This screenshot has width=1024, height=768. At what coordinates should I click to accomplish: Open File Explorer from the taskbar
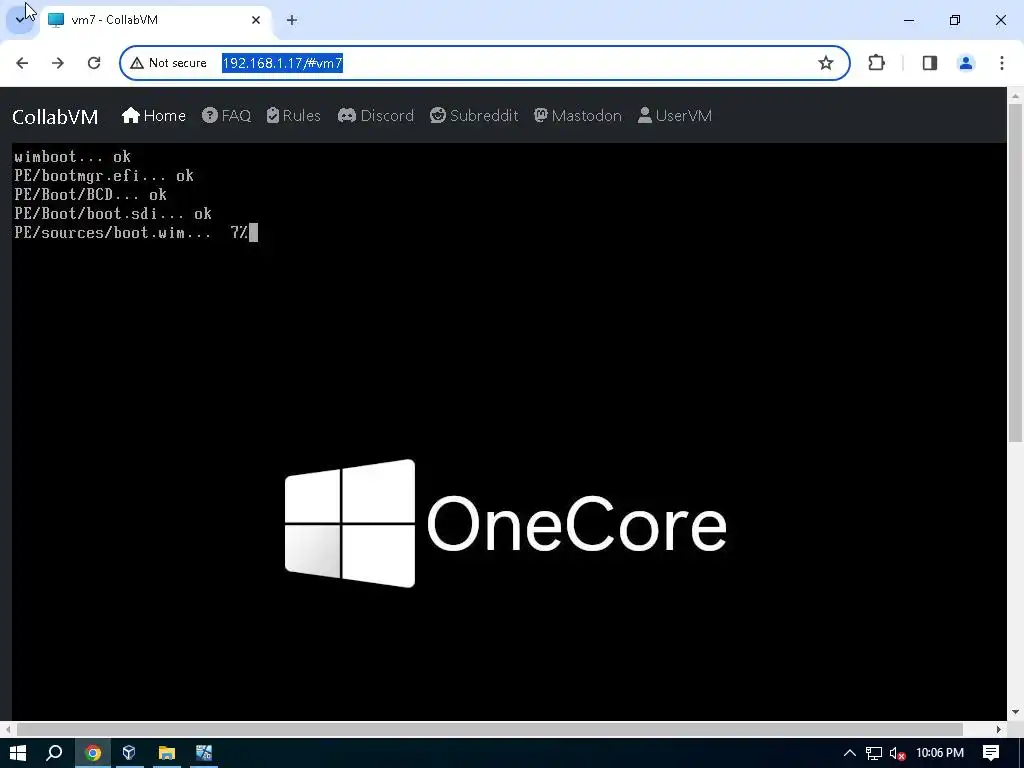pyautogui.click(x=167, y=753)
